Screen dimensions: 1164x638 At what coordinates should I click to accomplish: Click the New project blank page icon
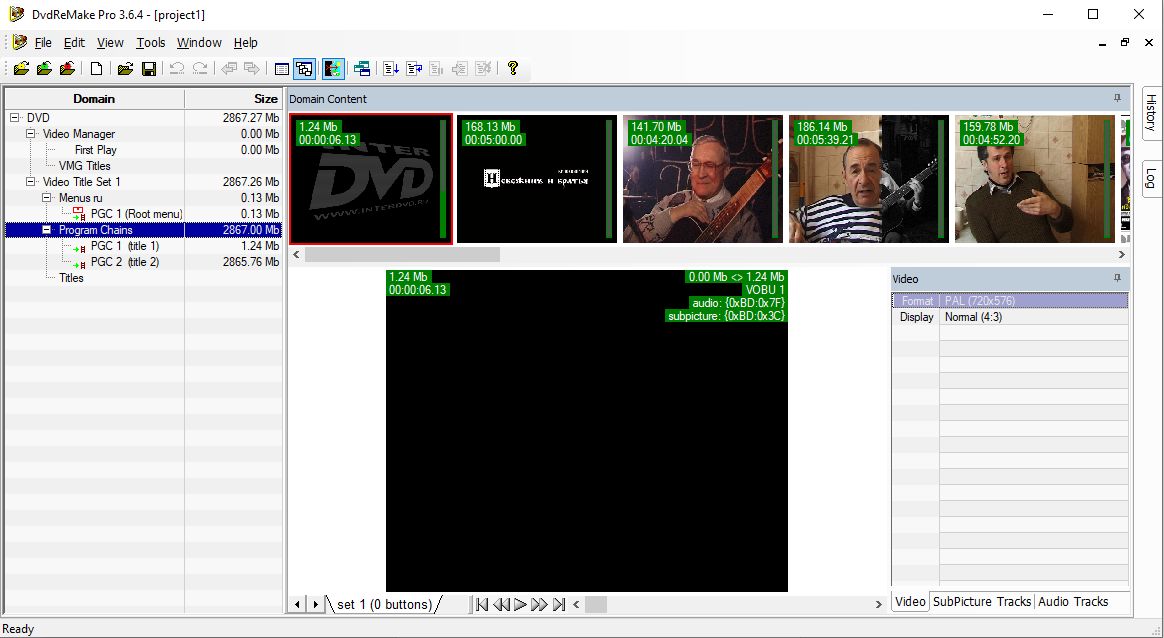click(97, 69)
